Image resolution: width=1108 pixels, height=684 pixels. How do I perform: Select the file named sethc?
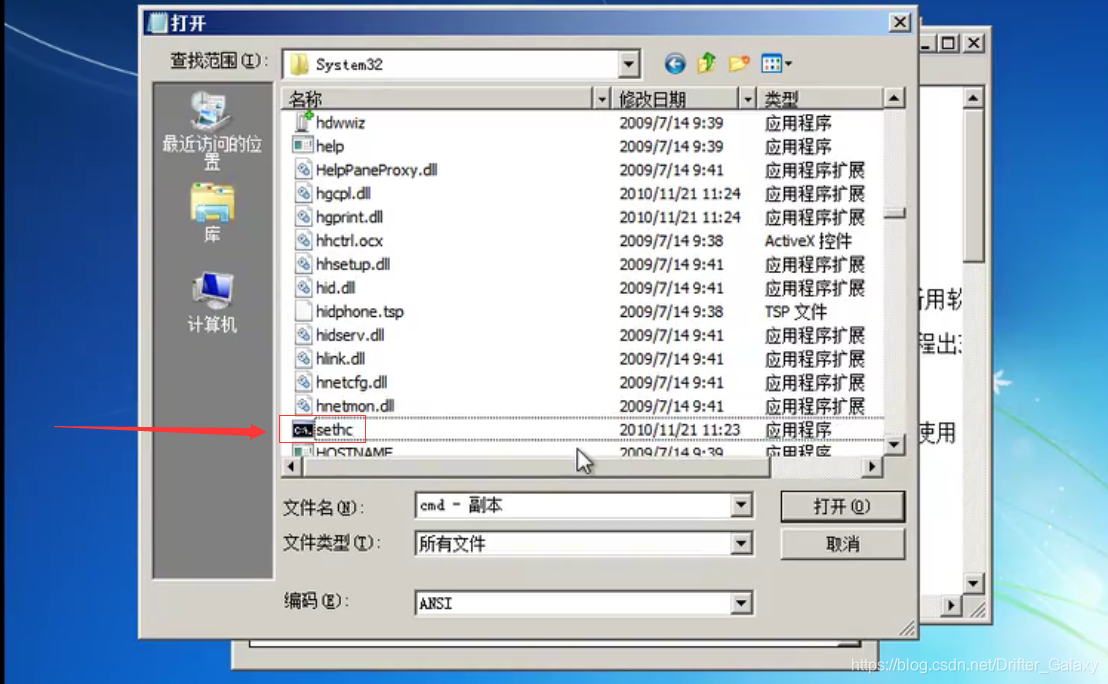click(334, 430)
